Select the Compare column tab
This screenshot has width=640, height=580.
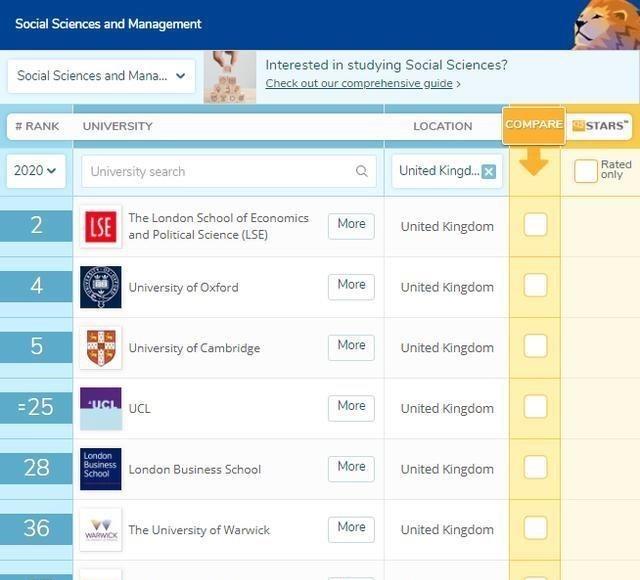[x=534, y=125]
